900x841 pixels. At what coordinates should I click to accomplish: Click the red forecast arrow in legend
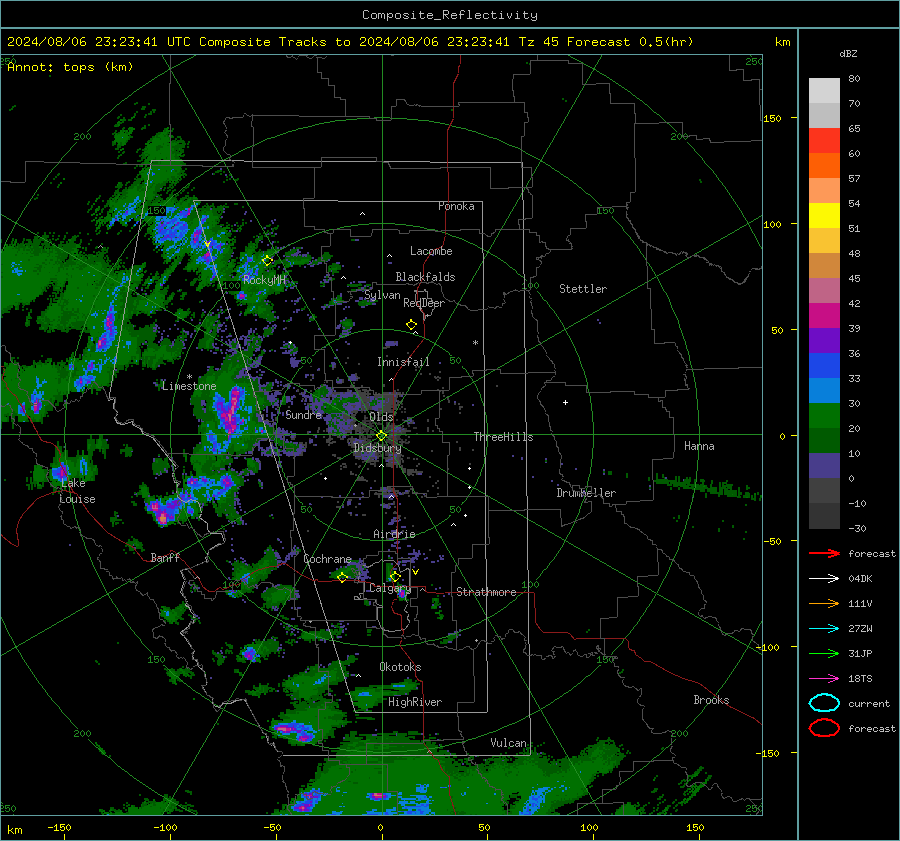[x=824, y=553]
